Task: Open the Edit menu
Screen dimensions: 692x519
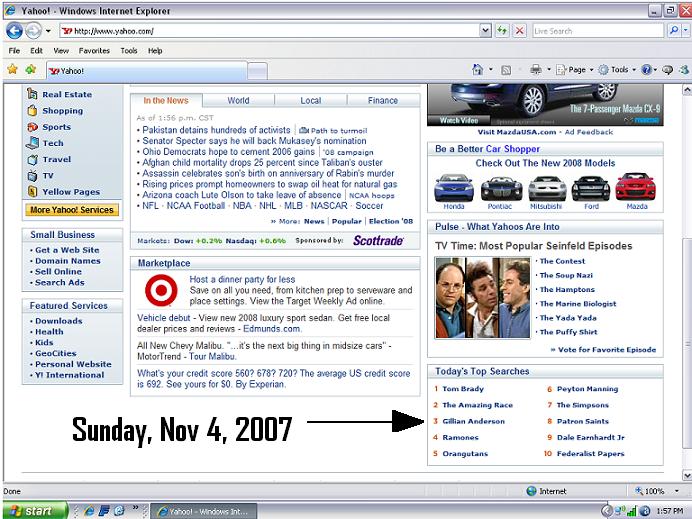Action: 36,51
